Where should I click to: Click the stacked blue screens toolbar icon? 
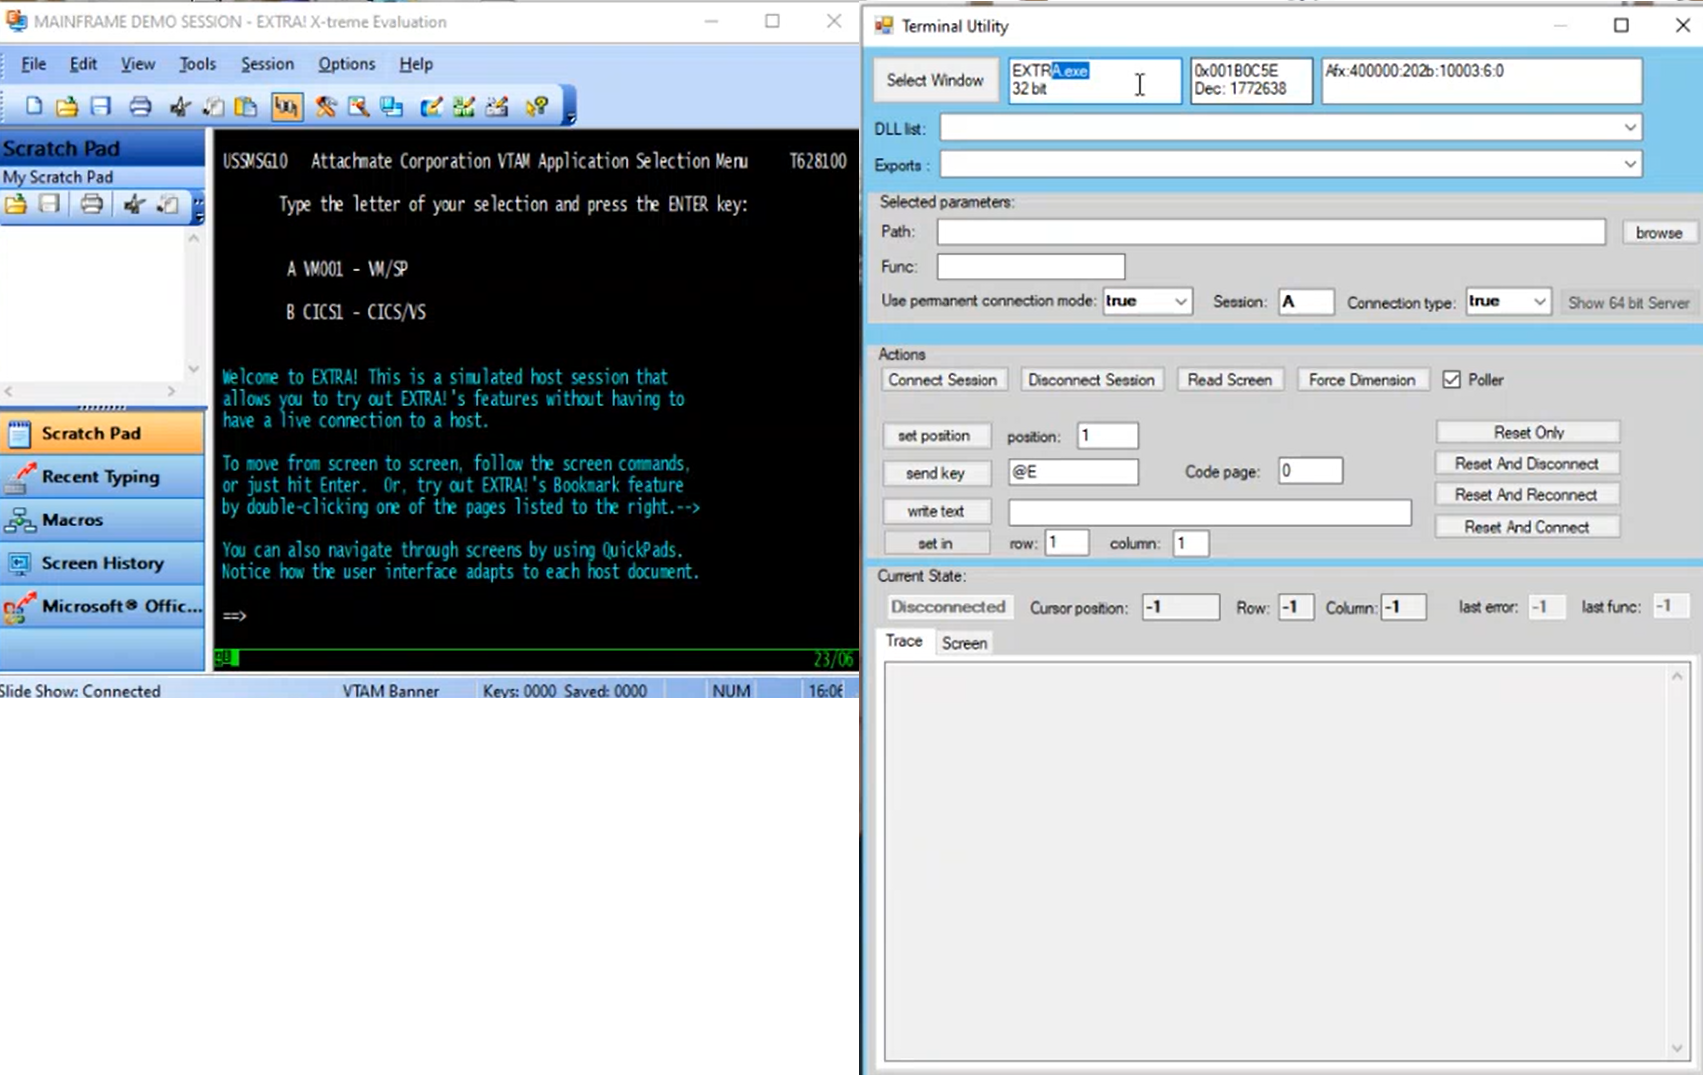coord(392,106)
